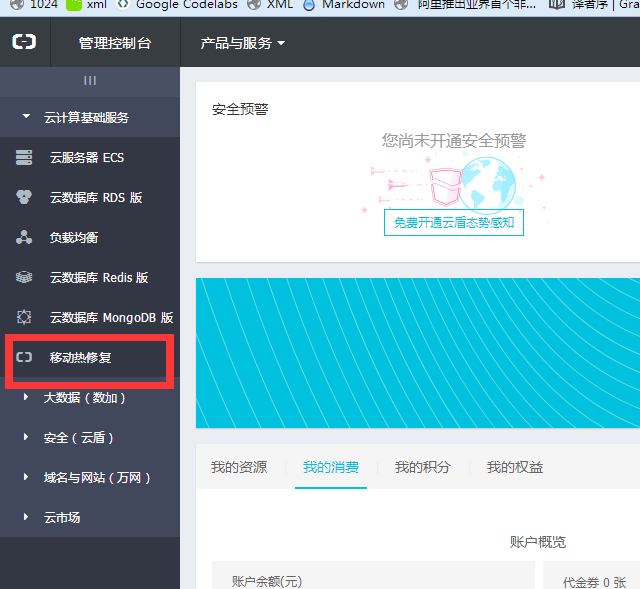The height and width of the screenshot is (589, 640).
Task: Click the 云数据库 Redis 版 icon
Action: pyautogui.click(x=24, y=277)
